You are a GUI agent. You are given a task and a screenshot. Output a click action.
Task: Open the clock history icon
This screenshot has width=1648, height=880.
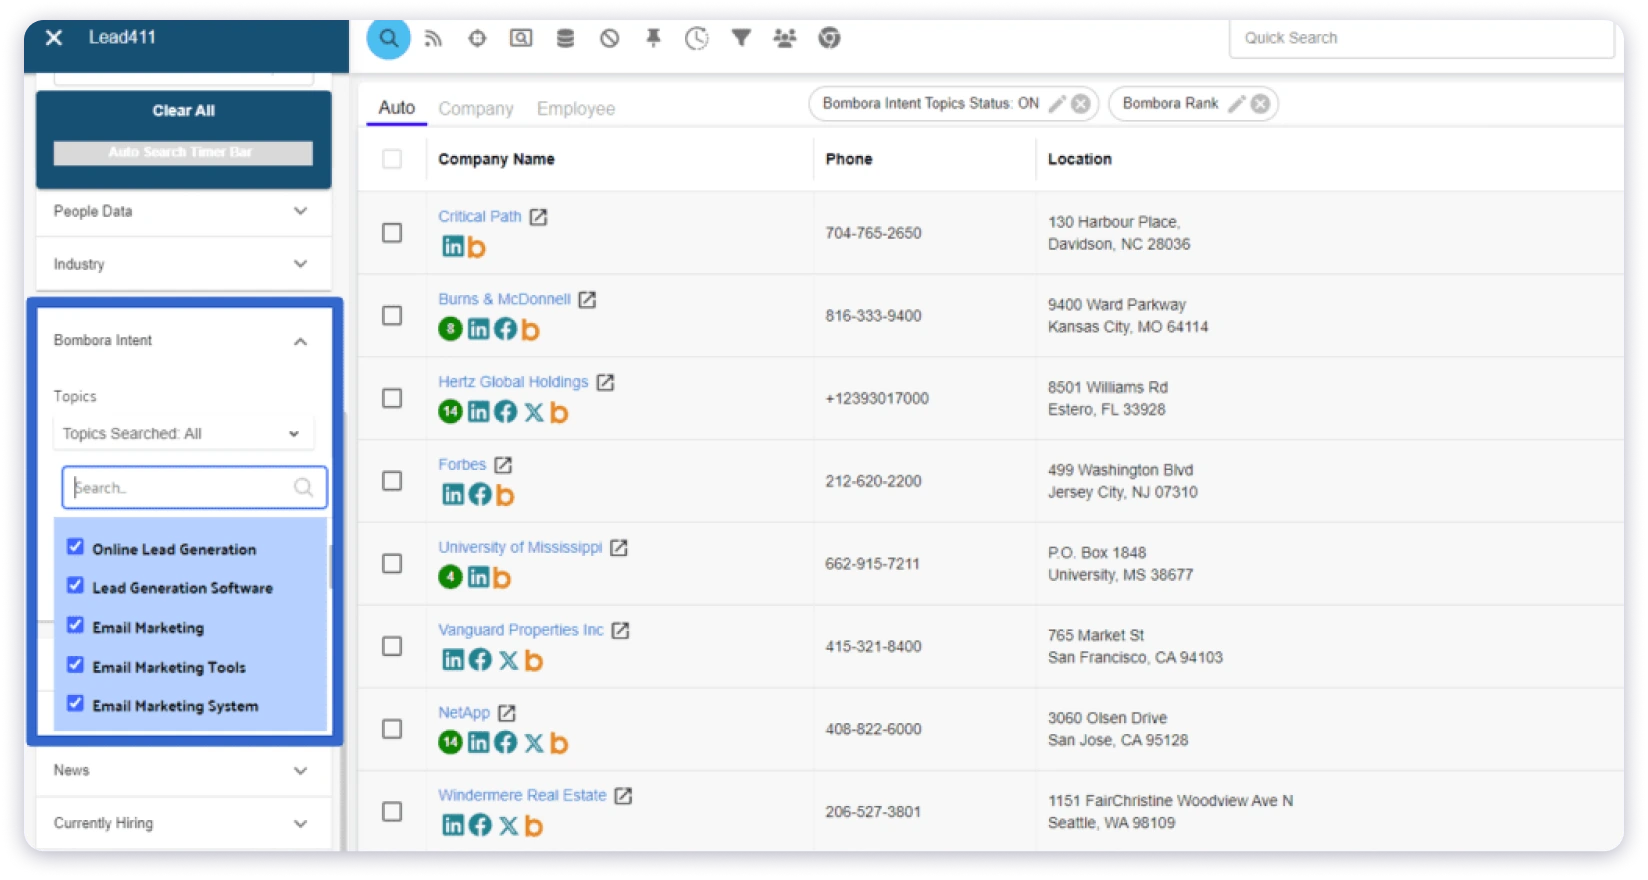pyautogui.click(x=697, y=38)
